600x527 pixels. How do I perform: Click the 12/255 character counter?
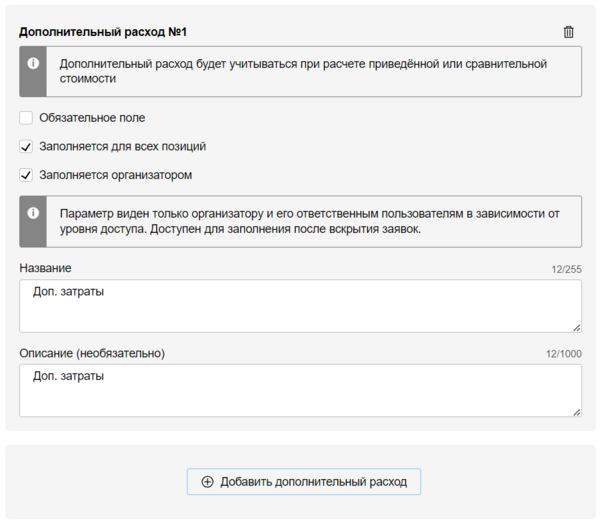(x=566, y=270)
